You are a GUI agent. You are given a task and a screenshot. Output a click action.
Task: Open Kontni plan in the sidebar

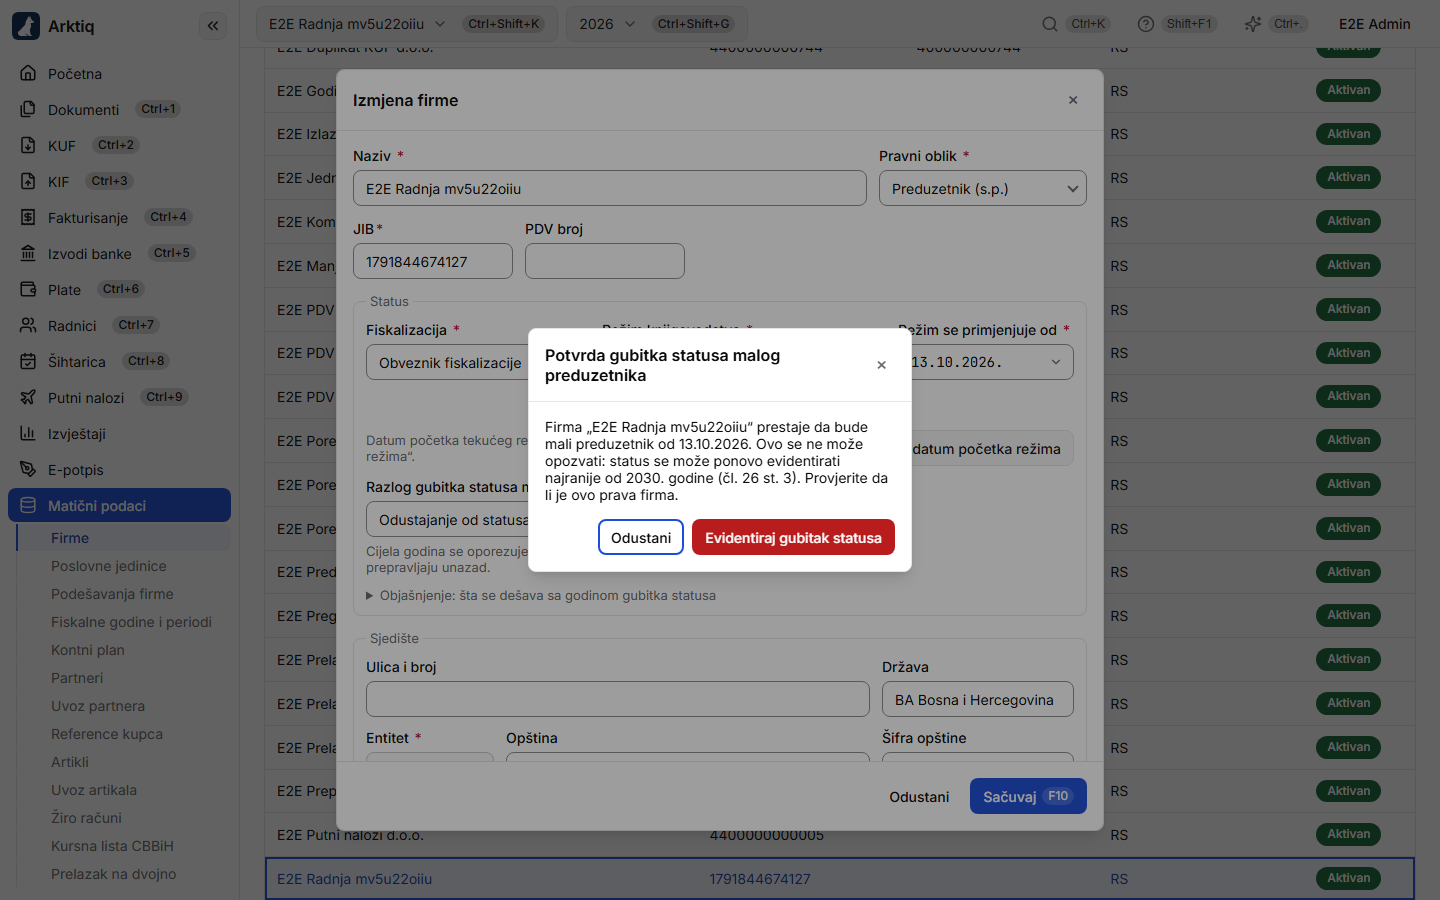(x=88, y=650)
